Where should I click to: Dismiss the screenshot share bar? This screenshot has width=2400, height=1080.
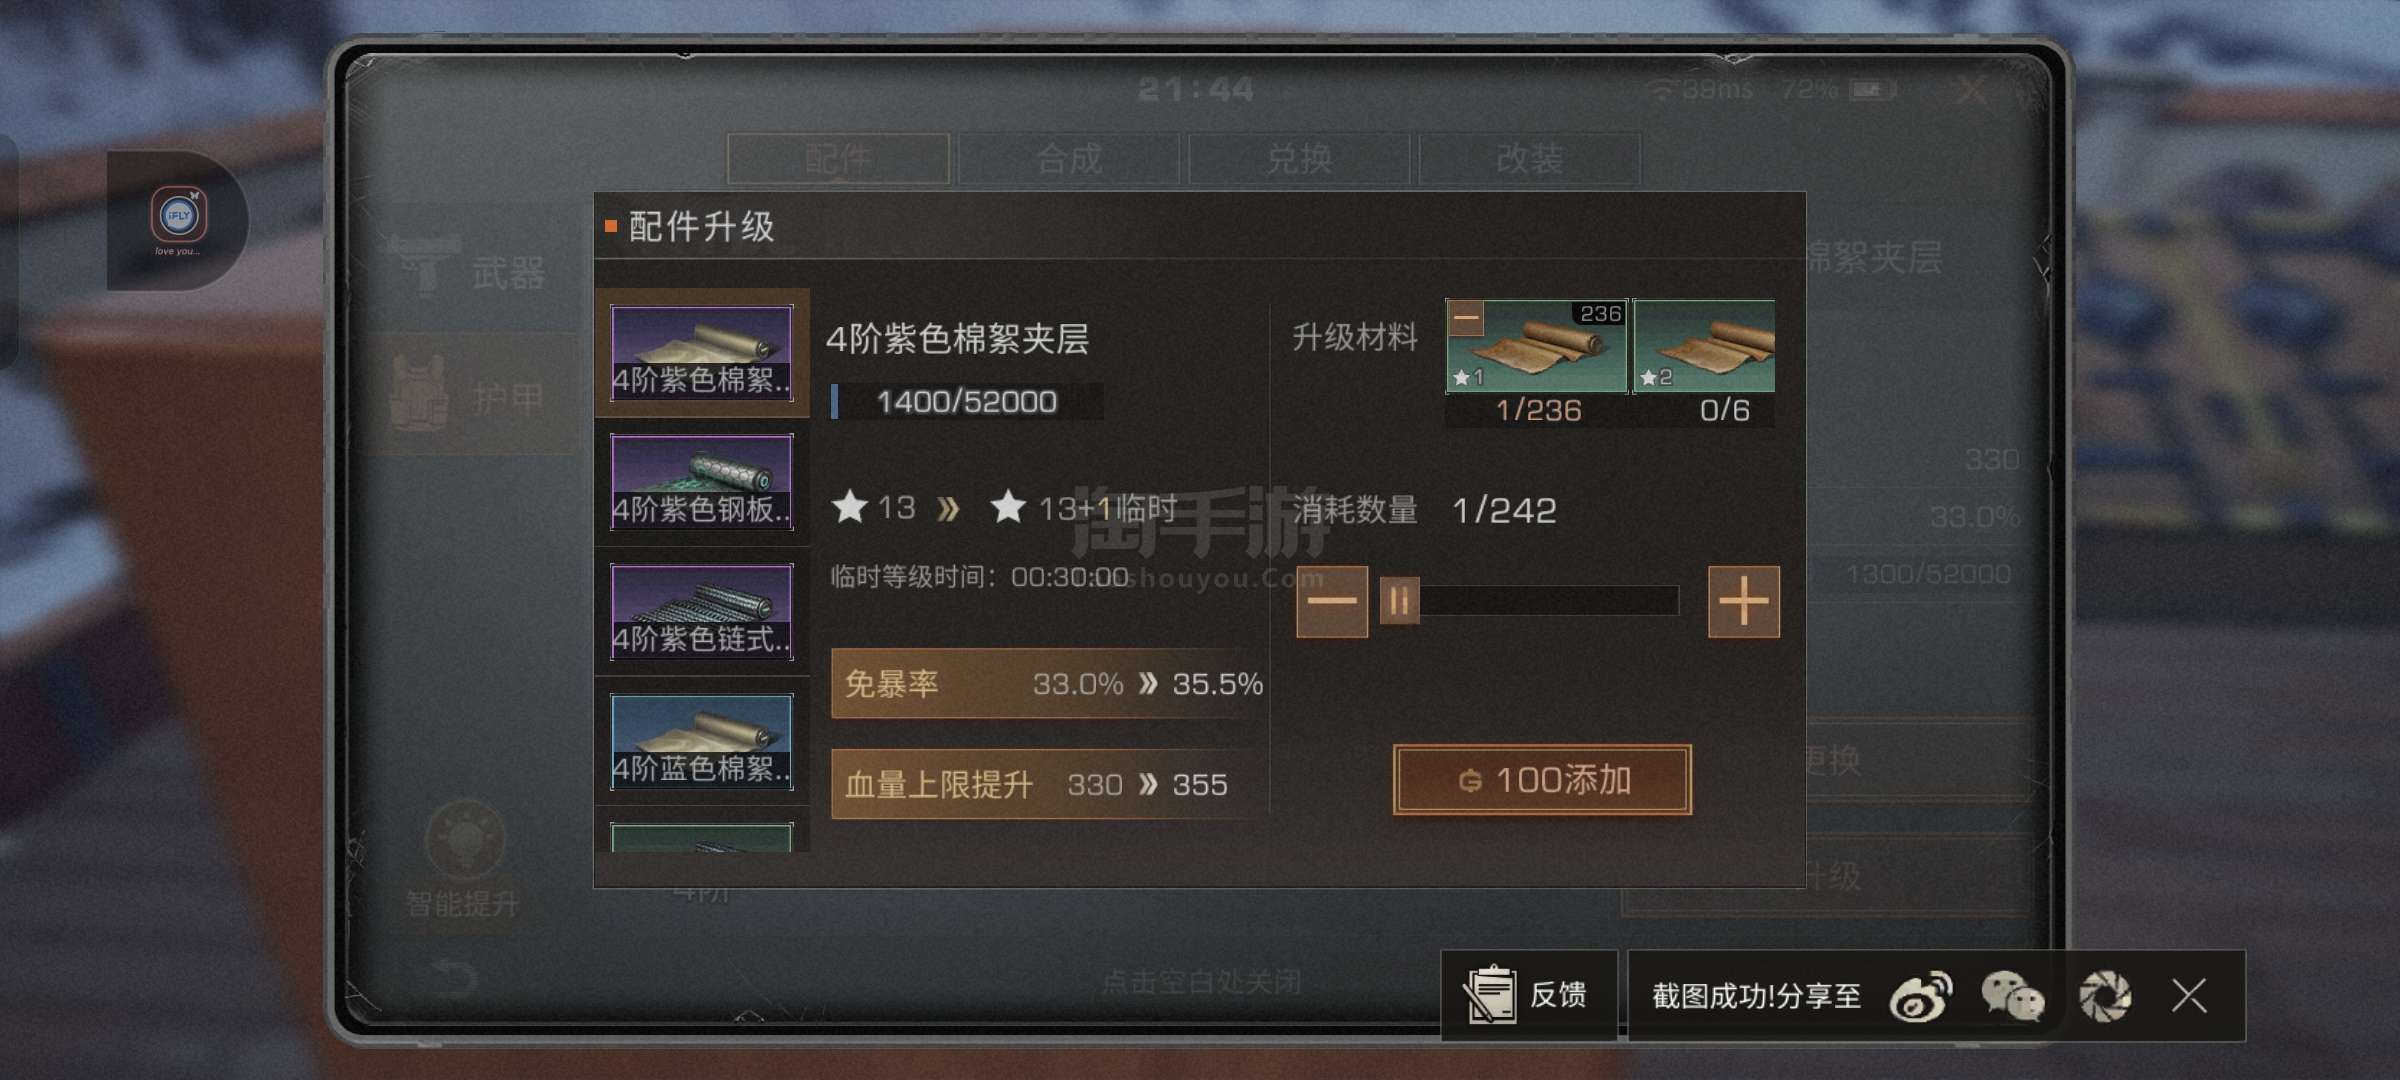coord(2189,996)
